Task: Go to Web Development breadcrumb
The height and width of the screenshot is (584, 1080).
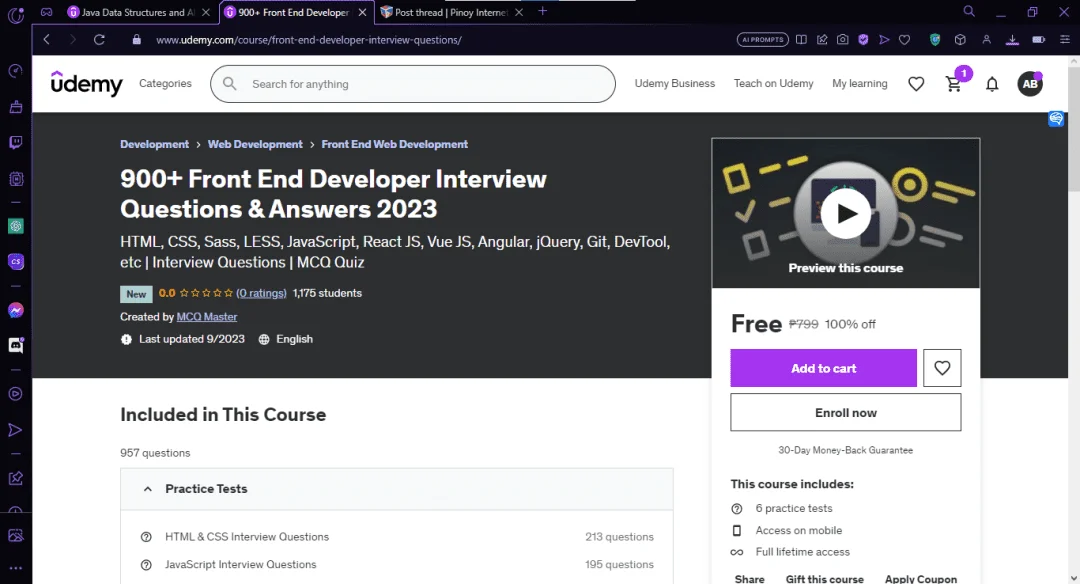Action: [255, 144]
